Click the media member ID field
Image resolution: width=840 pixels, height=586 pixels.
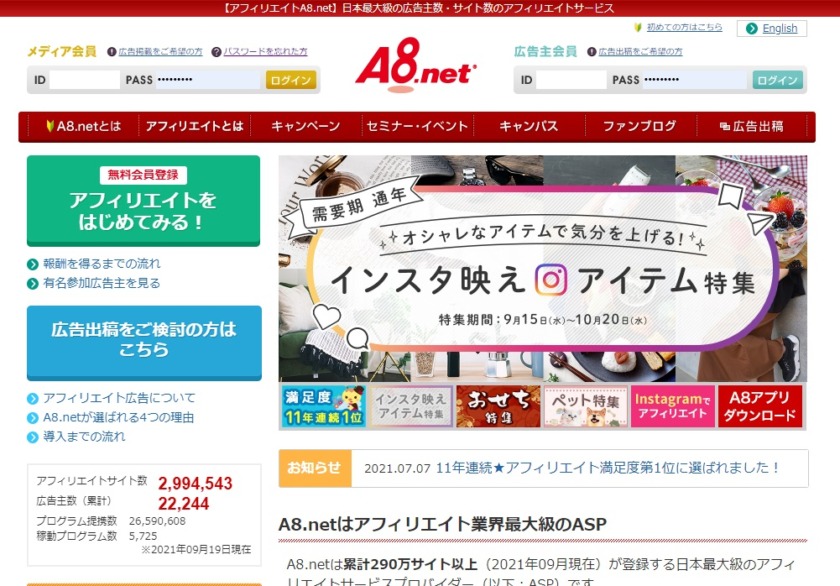coord(85,80)
